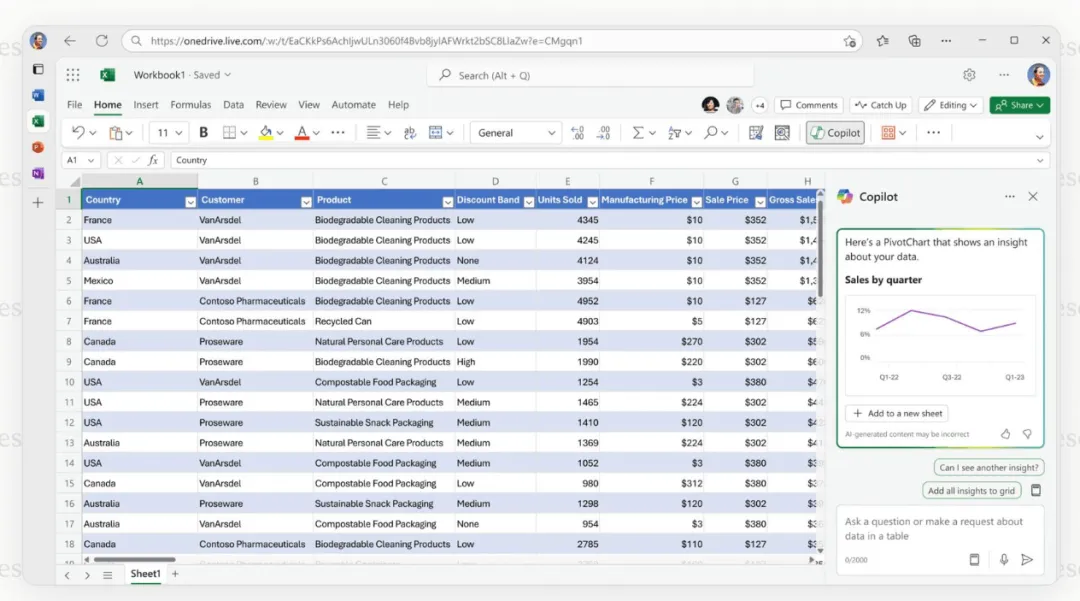Open the Word app in left sidebar
The width and height of the screenshot is (1080, 601).
(38, 95)
